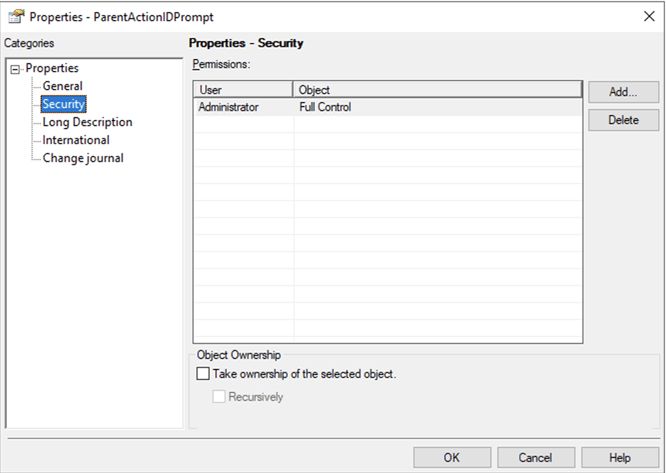This screenshot has width=666, height=473.
Task: Select the Properties root tree item
Action: (x=52, y=68)
